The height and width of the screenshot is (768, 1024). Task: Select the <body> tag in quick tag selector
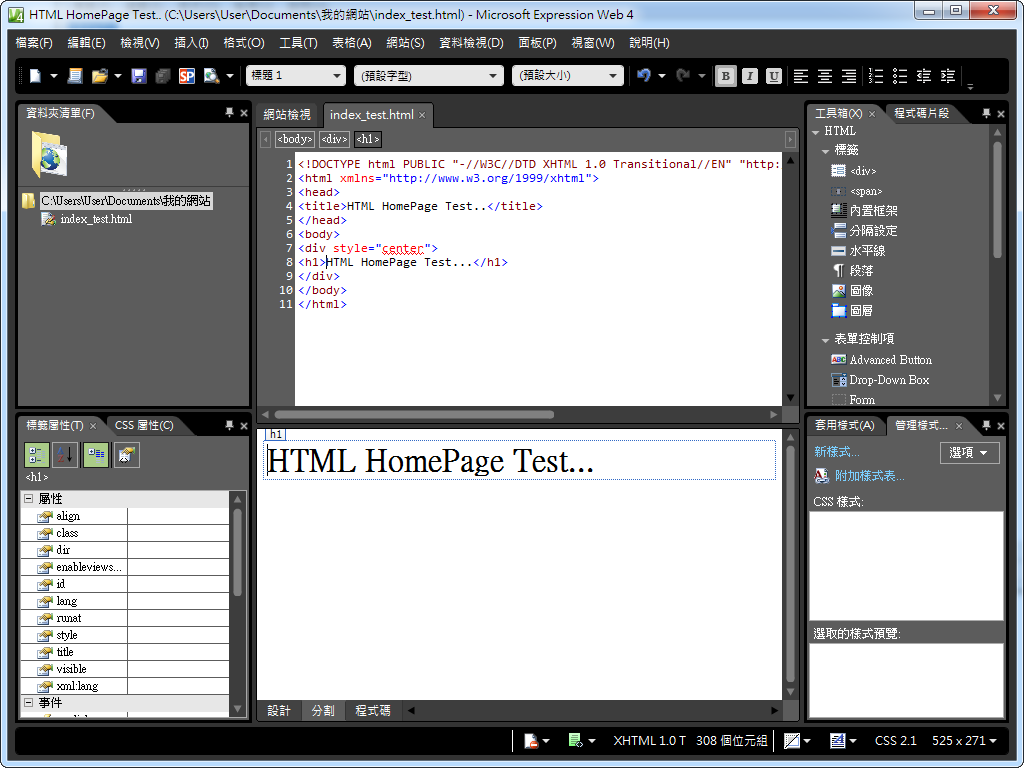[x=295, y=139]
